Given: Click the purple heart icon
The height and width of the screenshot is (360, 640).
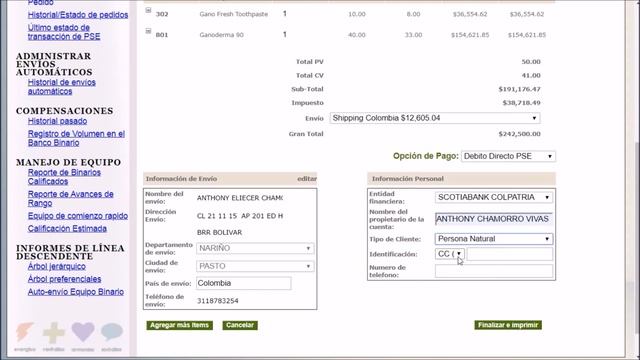Looking at the screenshot, I should 83,332.
